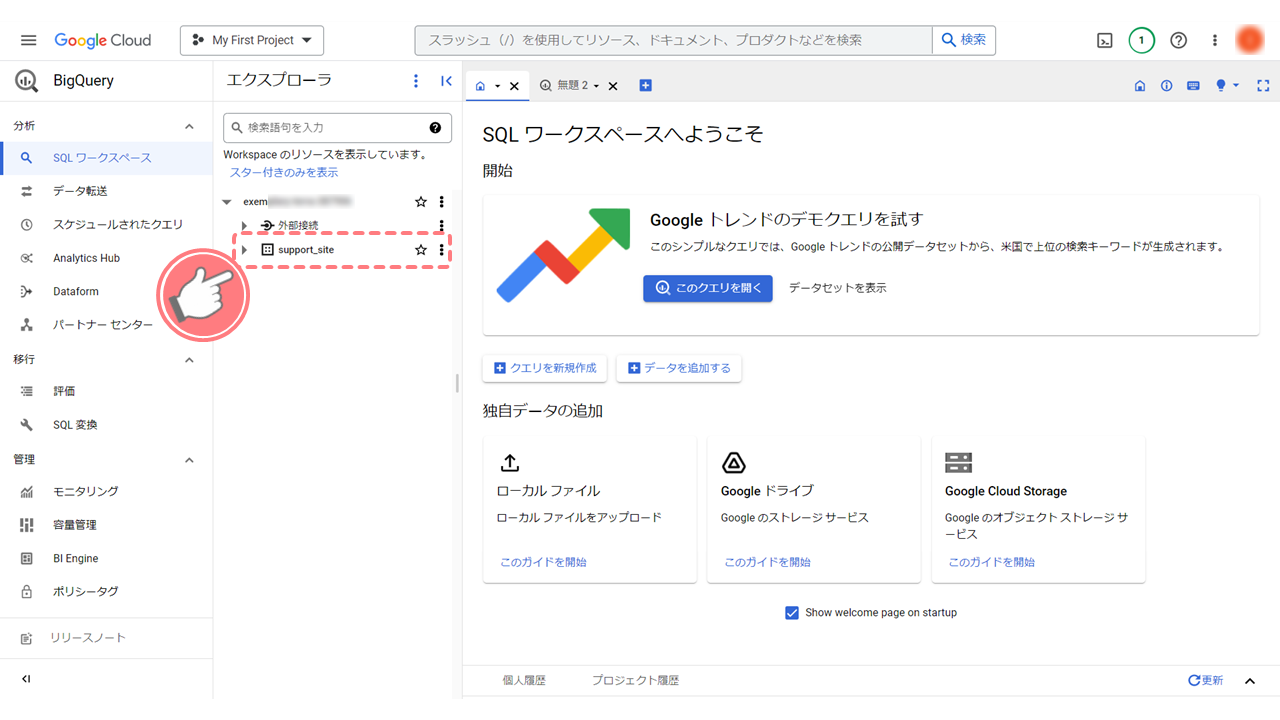Collapse the project tree node

tap(227, 202)
